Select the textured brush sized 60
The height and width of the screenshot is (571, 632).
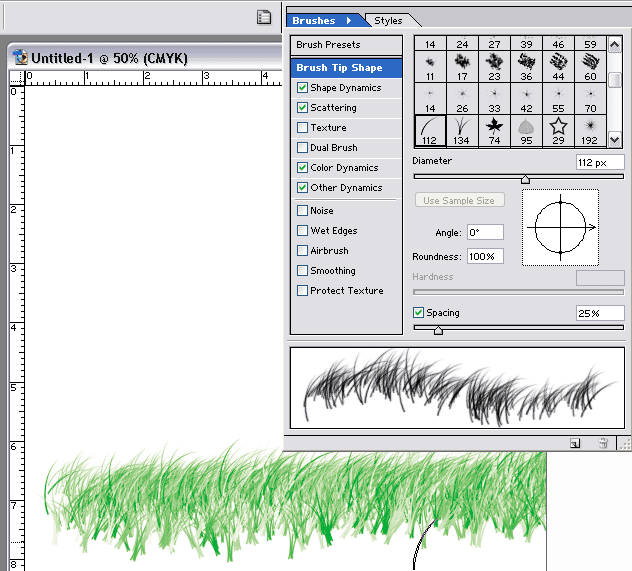pyautogui.click(x=590, y=67)
